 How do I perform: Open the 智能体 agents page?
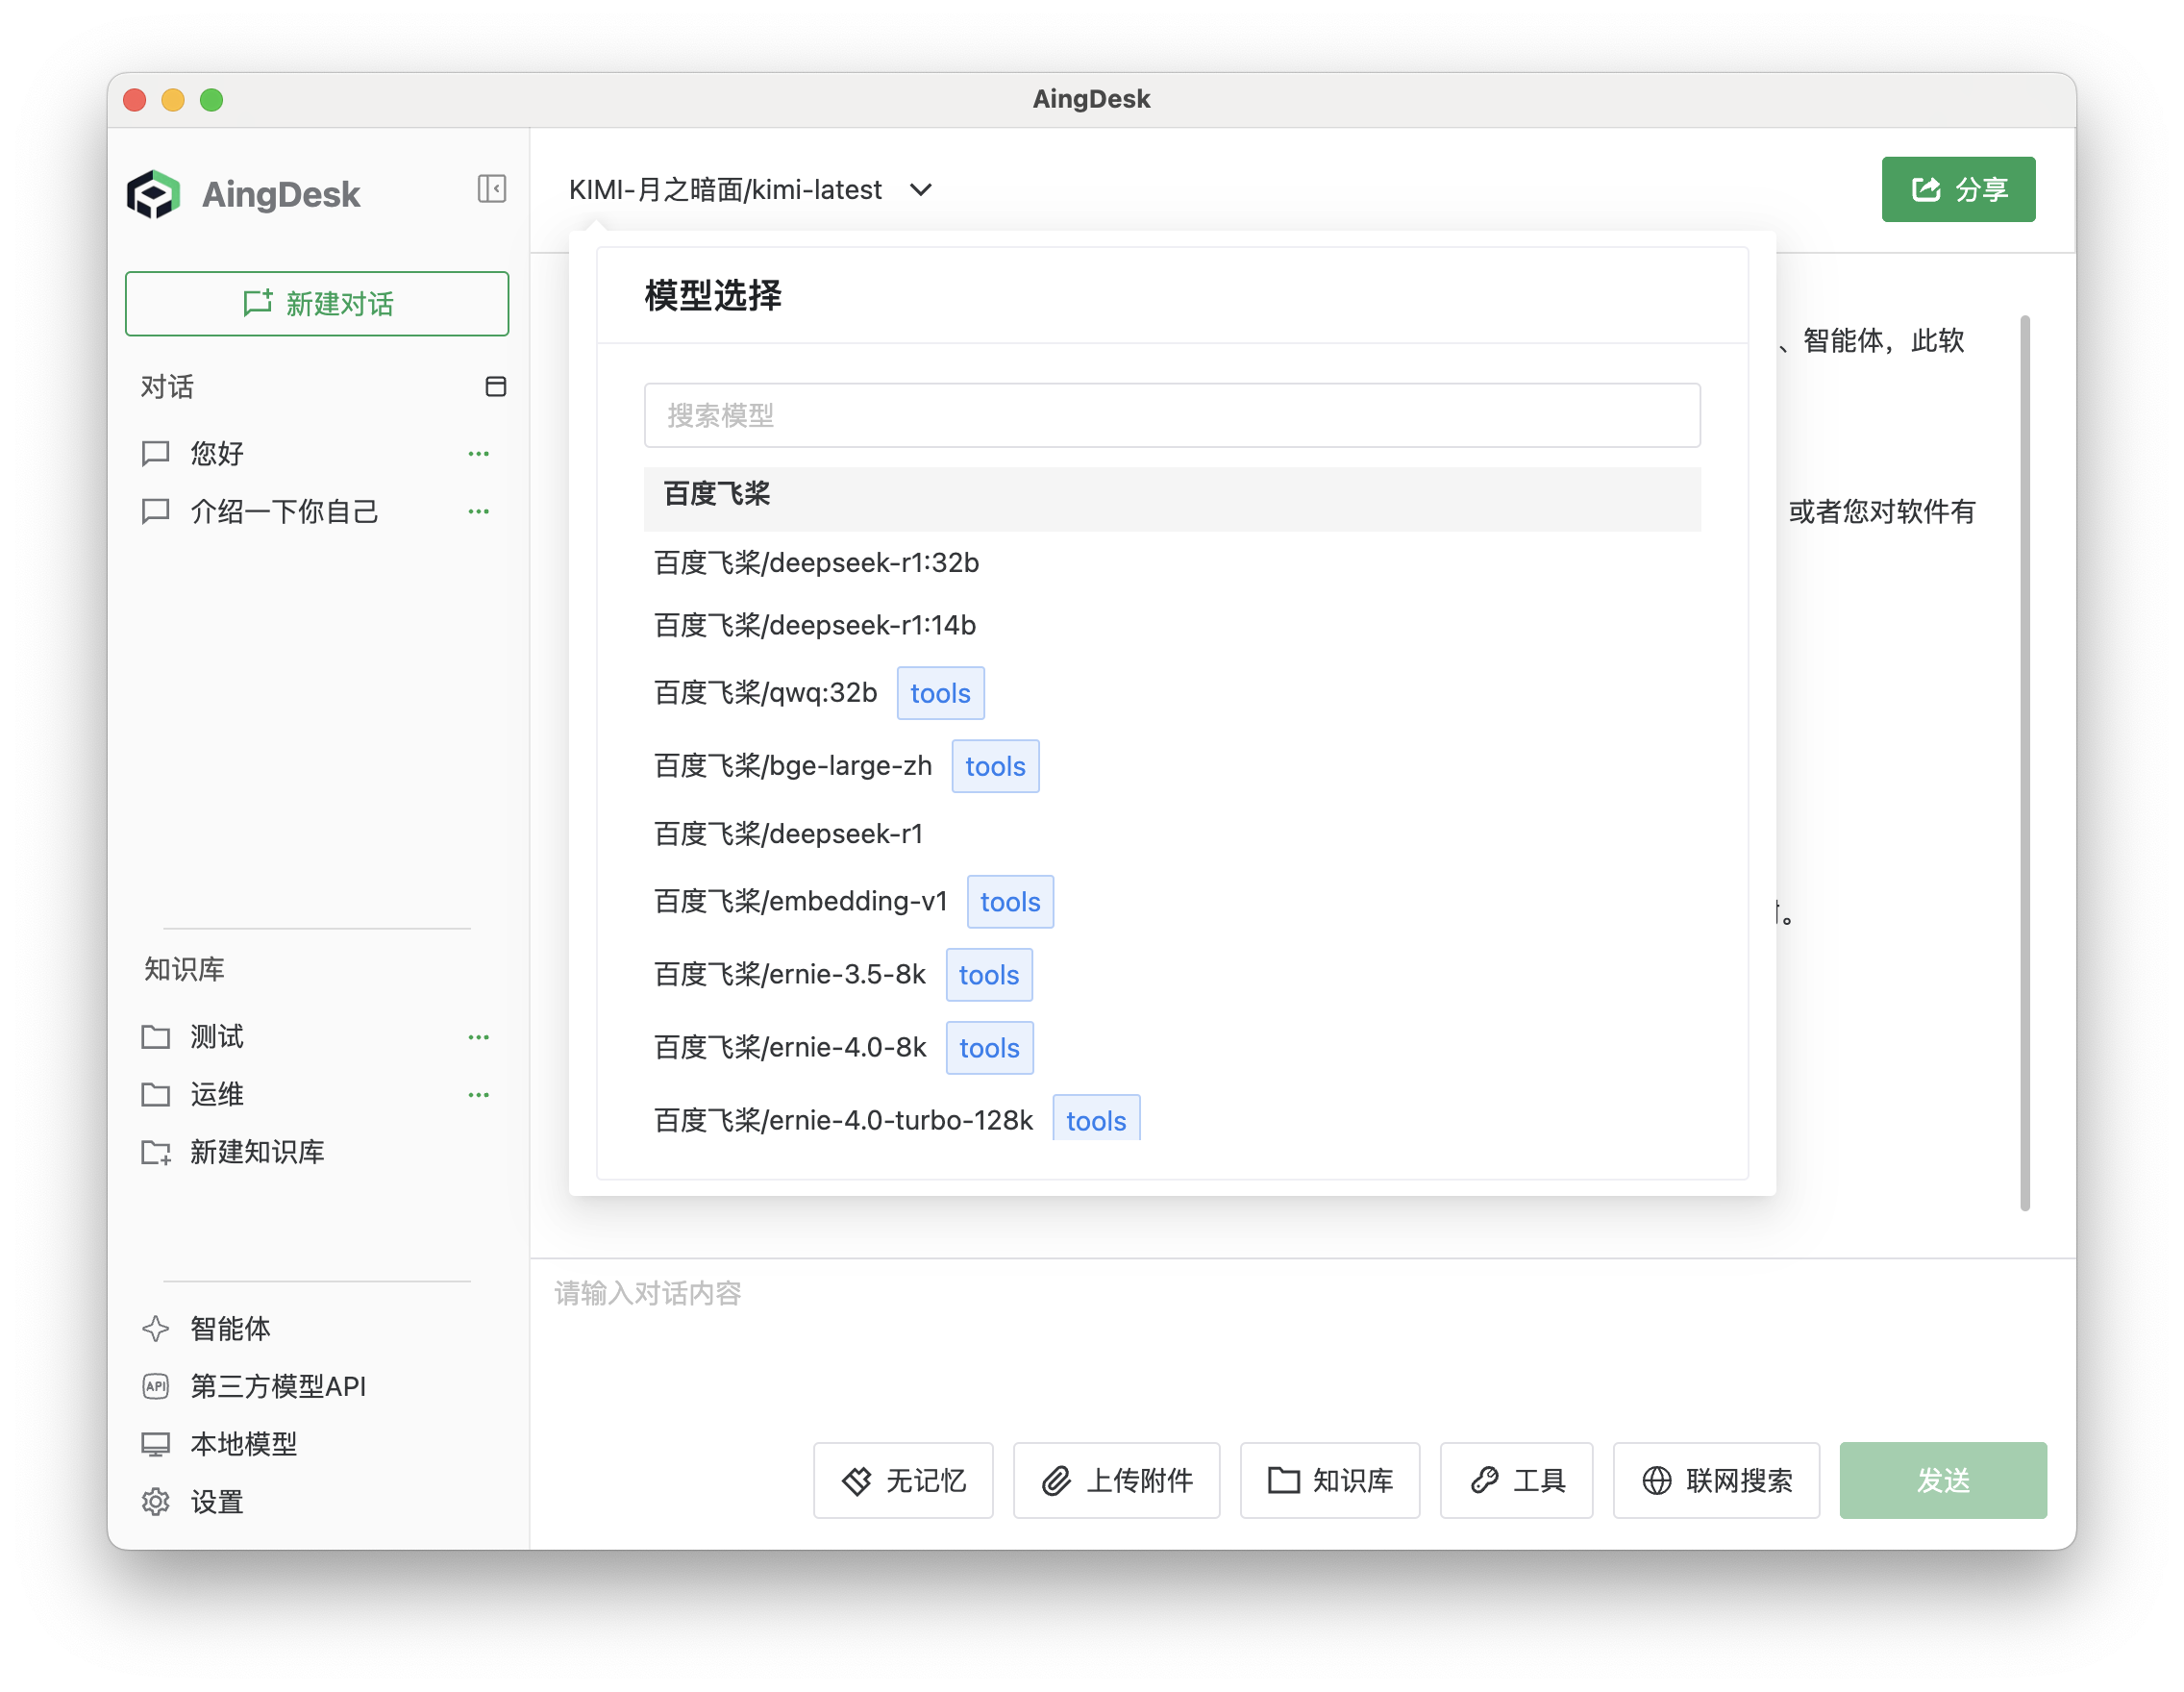pos(230,1329)
